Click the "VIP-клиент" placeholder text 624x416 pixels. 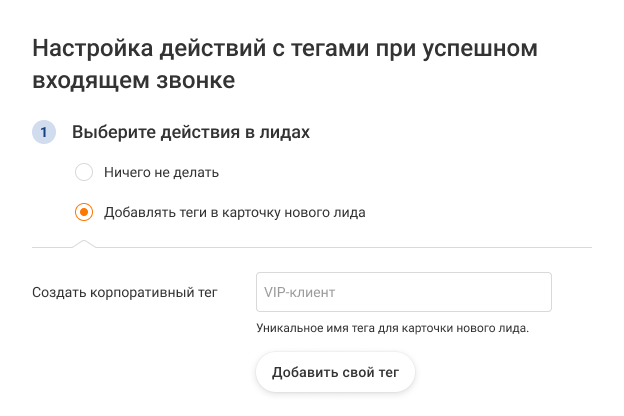[299, 293]
